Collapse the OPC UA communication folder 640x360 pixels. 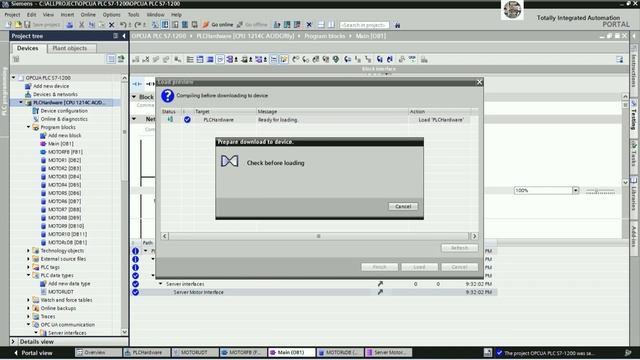pyautogui.click(x=29, y=324)
